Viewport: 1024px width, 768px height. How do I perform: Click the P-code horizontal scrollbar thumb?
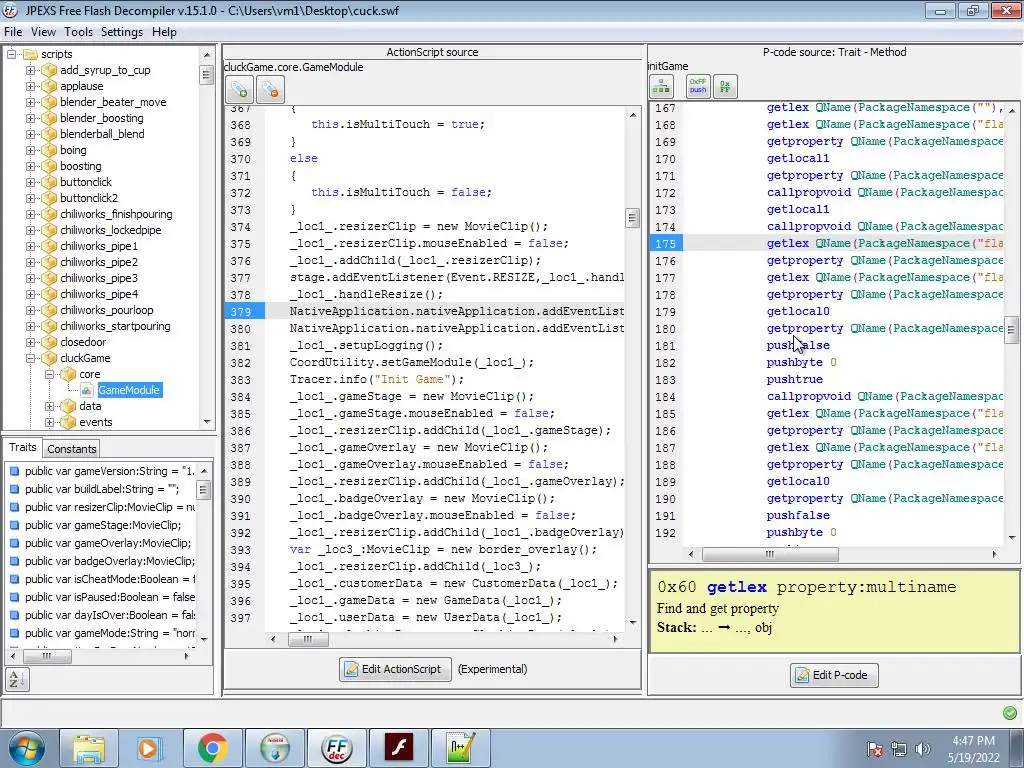(770, 554)
